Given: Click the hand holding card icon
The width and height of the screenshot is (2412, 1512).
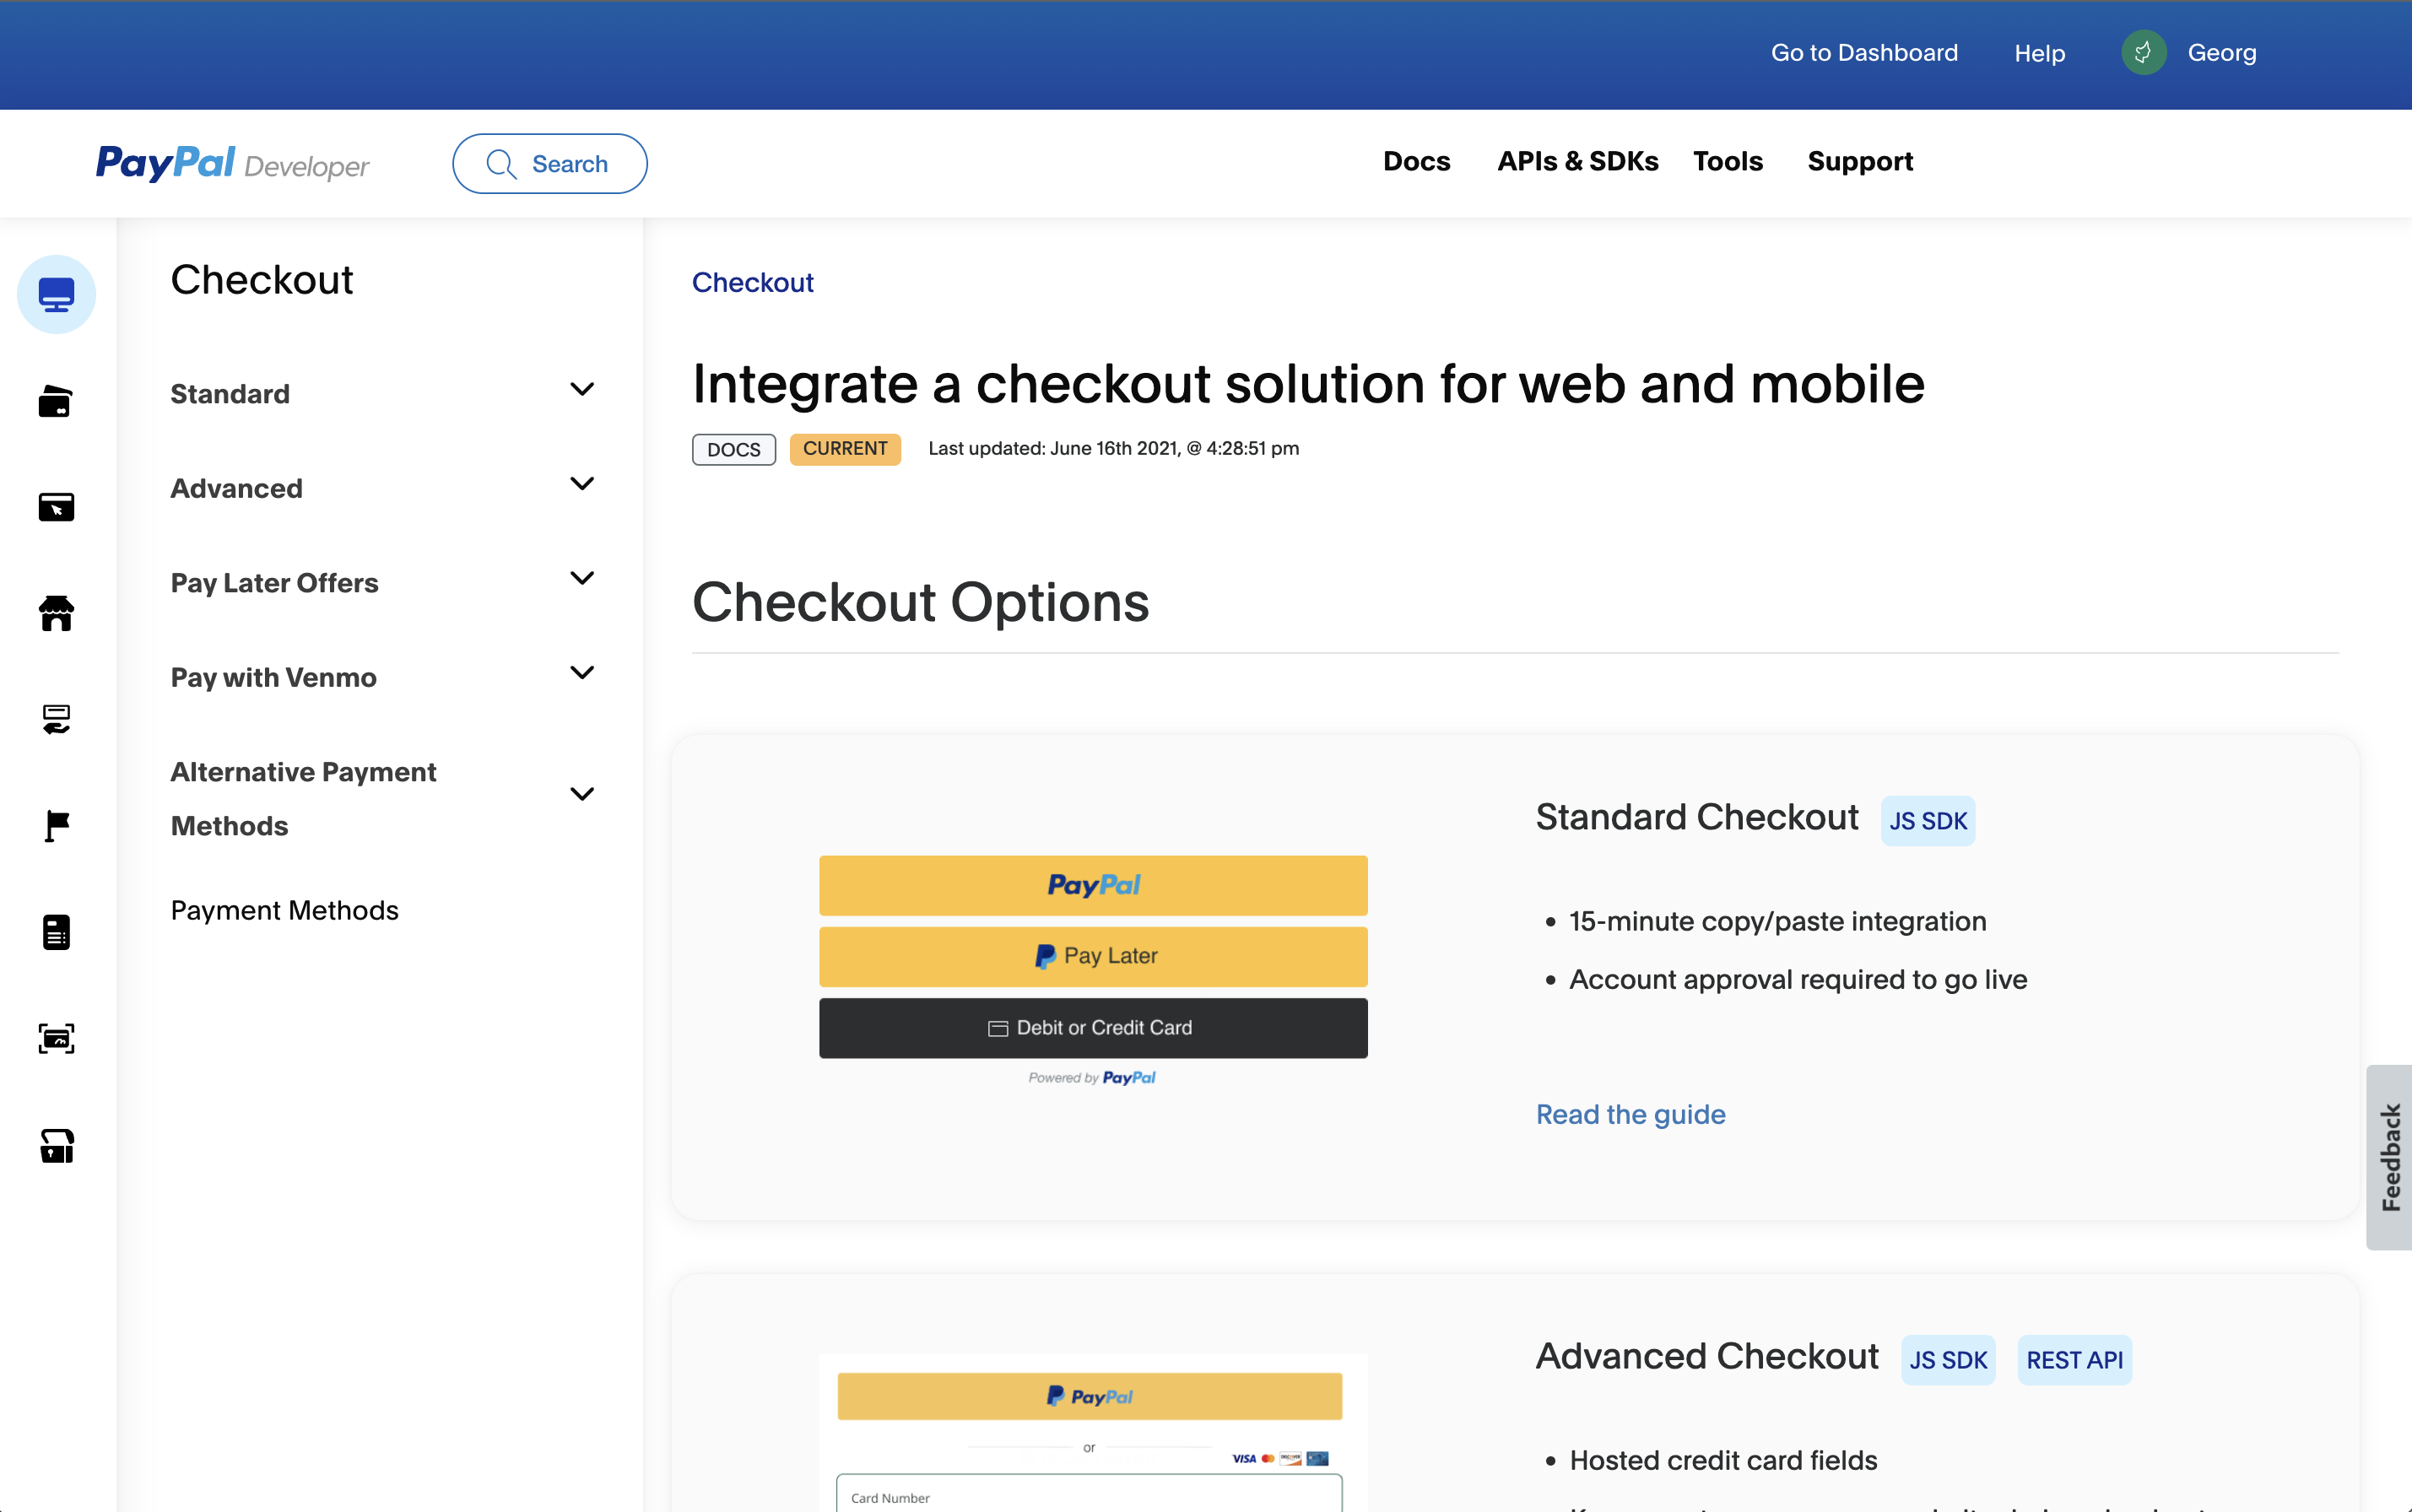Looking at the screenshot, I should 56,719.
